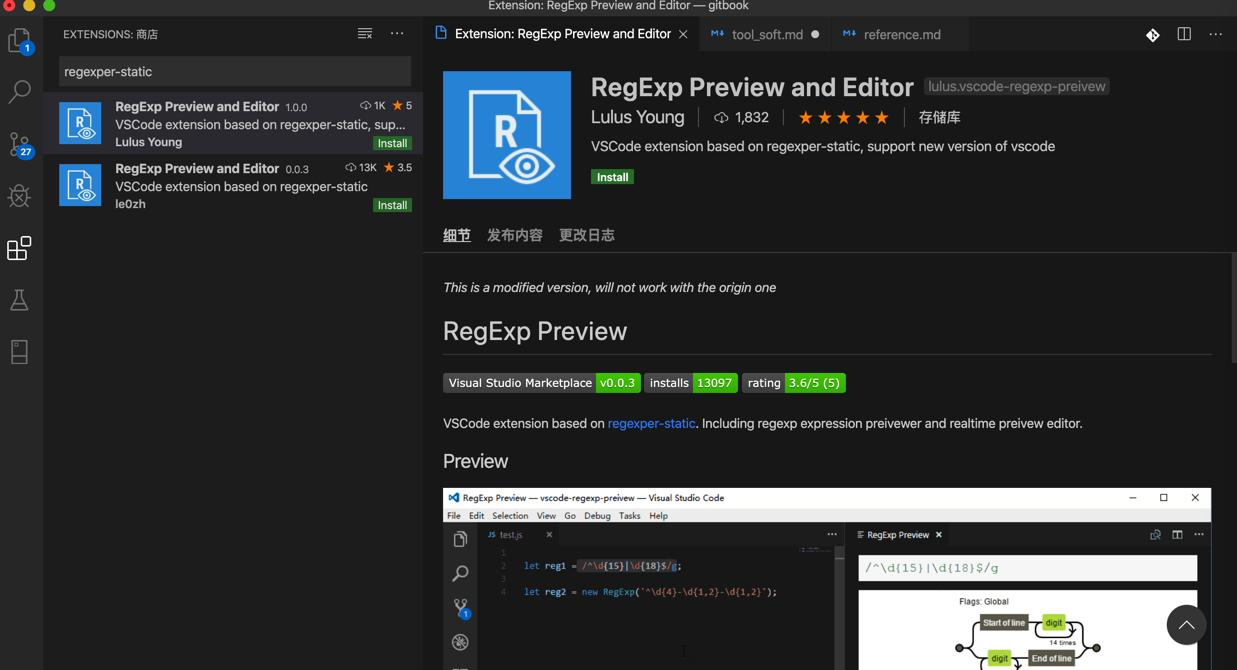Open the Search view in activity bar
The height and width of the screenshot is (670, 1237).
[x=20, y=92]
